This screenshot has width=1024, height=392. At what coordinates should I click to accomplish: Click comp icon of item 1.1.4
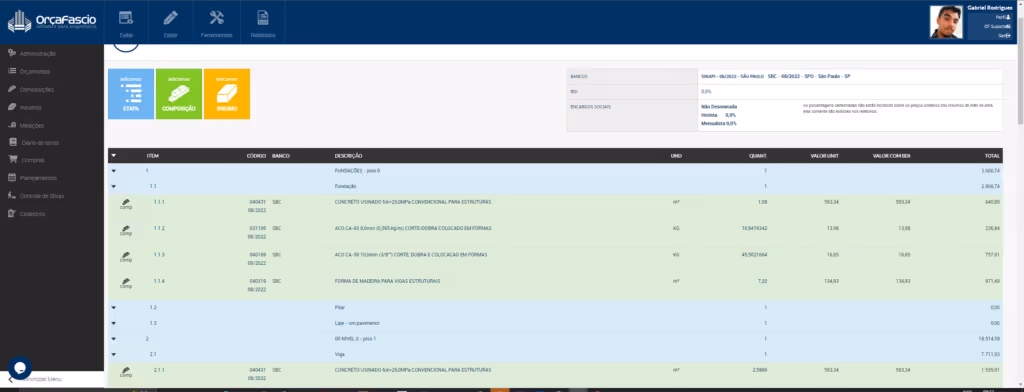click(125, 283)
